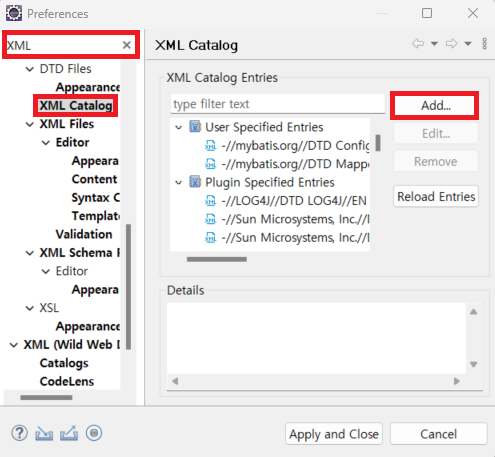Click the disabled Remove button

[x=436, y=162]
